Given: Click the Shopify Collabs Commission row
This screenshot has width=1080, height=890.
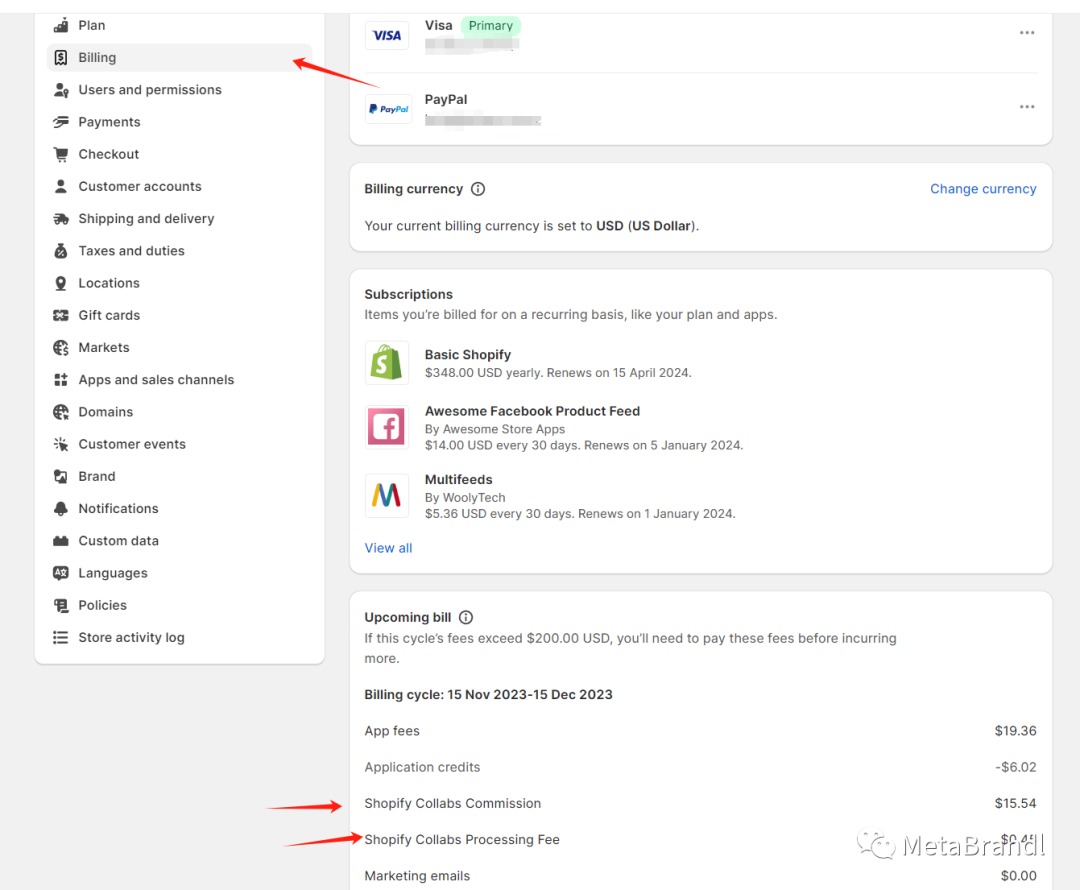Looking at the screenshot, I should point(453,804).
